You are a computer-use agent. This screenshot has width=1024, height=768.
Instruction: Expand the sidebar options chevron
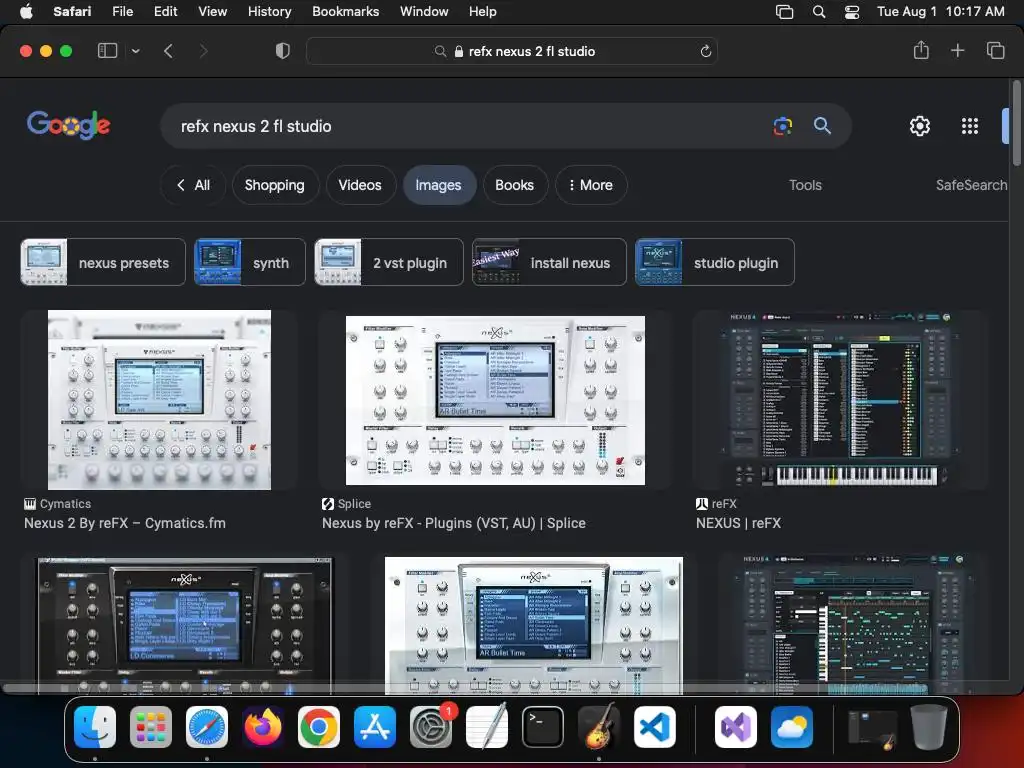click(x=135, y=51)
